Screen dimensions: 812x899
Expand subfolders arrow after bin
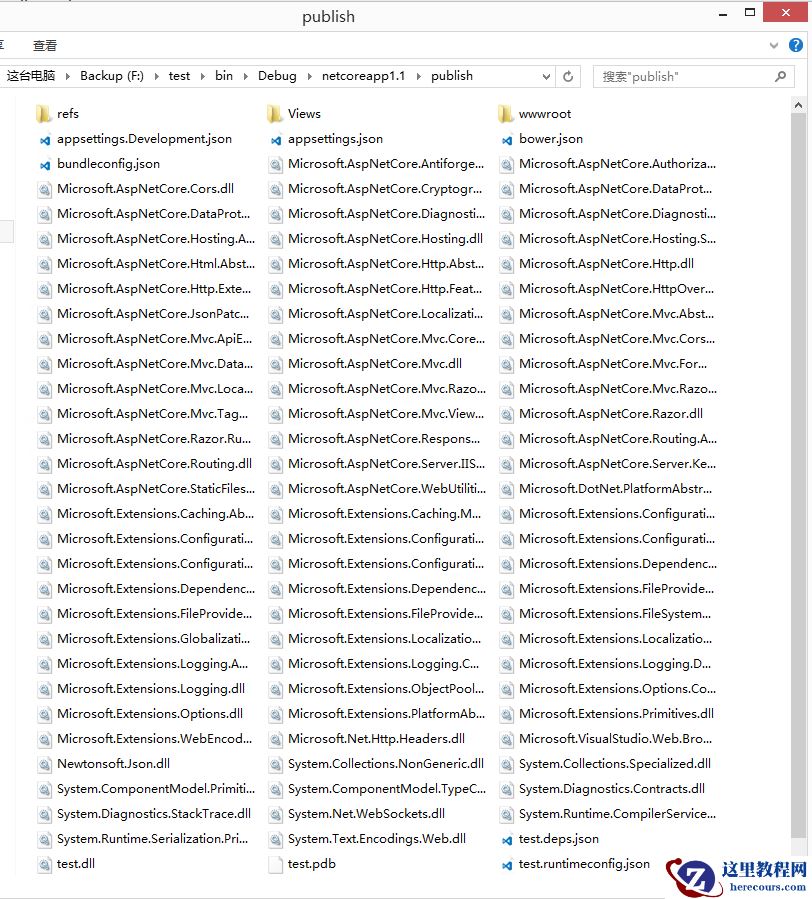[x=245, y=76]
